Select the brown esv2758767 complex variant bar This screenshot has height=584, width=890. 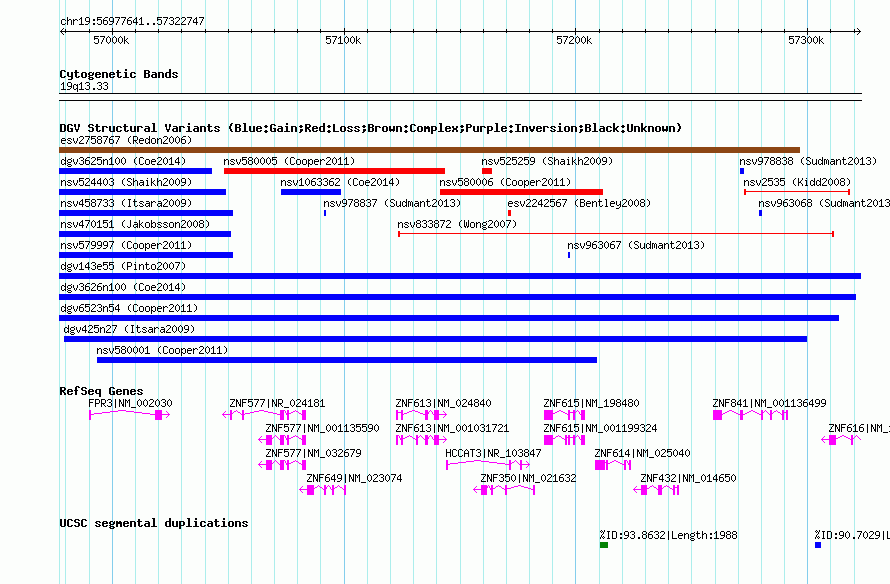pyautogui.click(x=429, y=150)
